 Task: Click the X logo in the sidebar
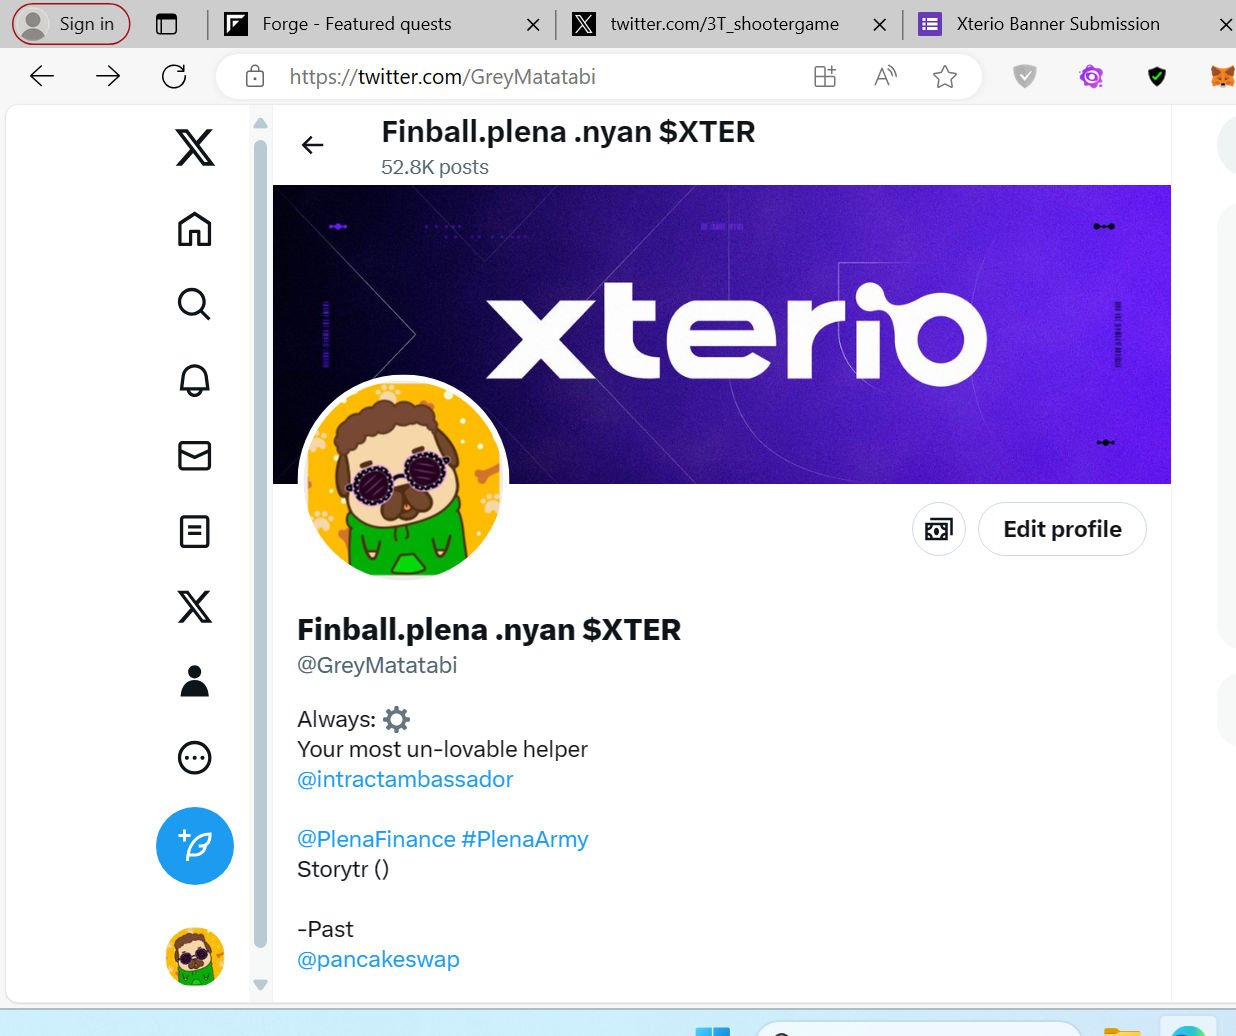coord(195,147)
